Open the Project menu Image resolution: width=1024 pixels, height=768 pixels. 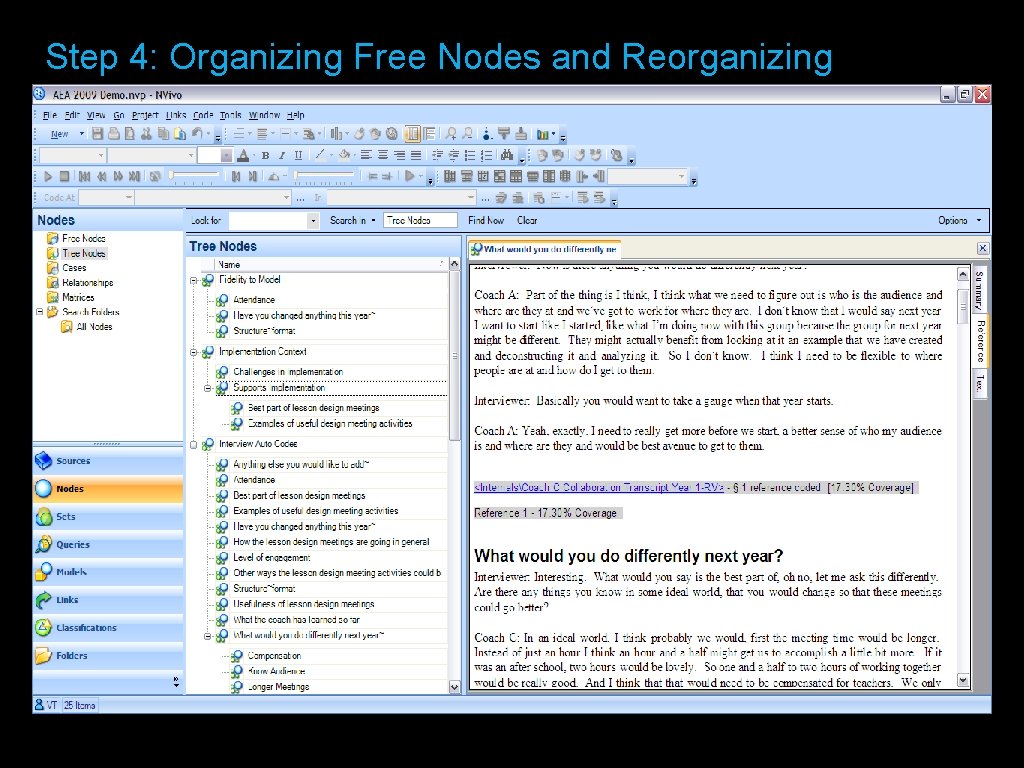coord(145,115)
